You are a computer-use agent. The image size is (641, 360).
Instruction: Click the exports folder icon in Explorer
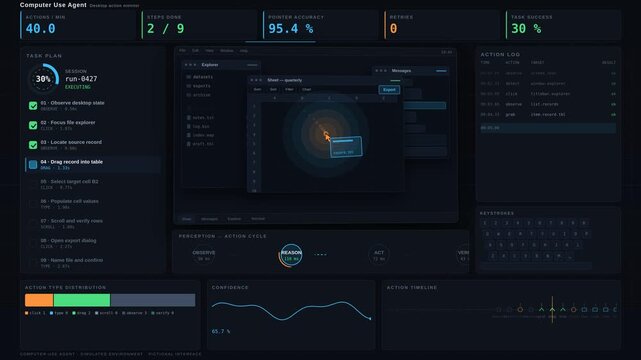pyautogui.click(x=188, y=86)
